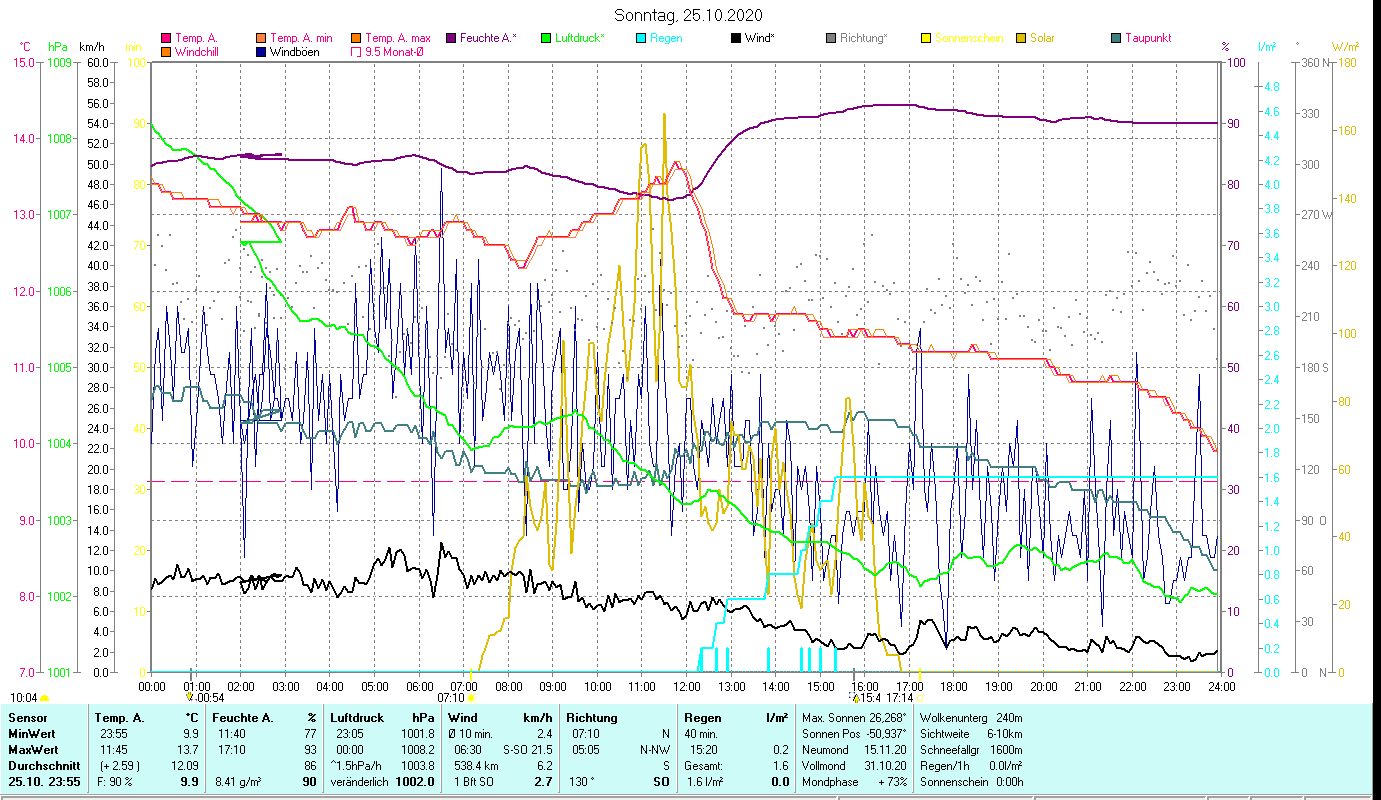The height and width of the screenshot is (800, 1381).
Task: Click the Temp. A. max legend swatch
Action: [x=356, y=39]
